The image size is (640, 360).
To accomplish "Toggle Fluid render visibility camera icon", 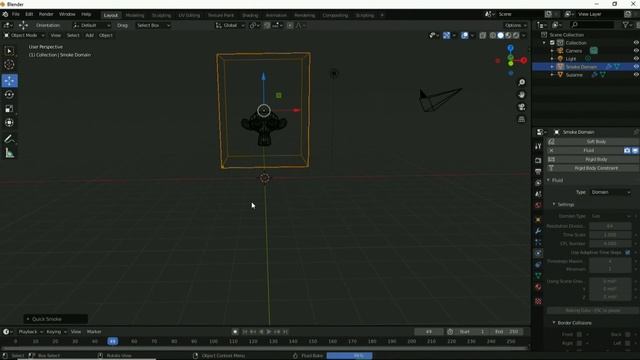I will [x=627, y=151].
